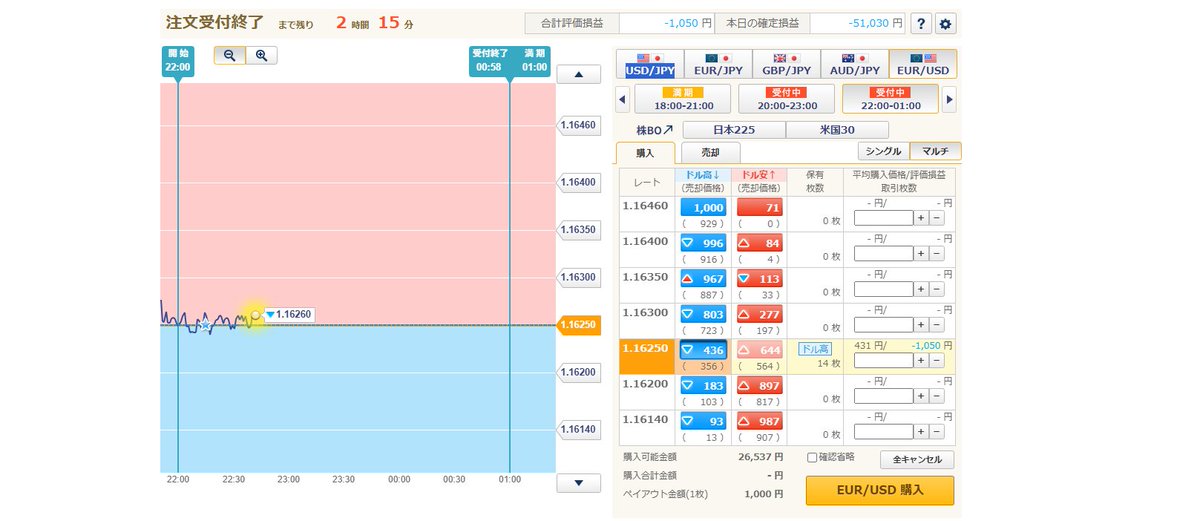Increase quantity with plus at rate 1.16200
The height and width of the screenshot is (521, 1200).
(921, 396)
